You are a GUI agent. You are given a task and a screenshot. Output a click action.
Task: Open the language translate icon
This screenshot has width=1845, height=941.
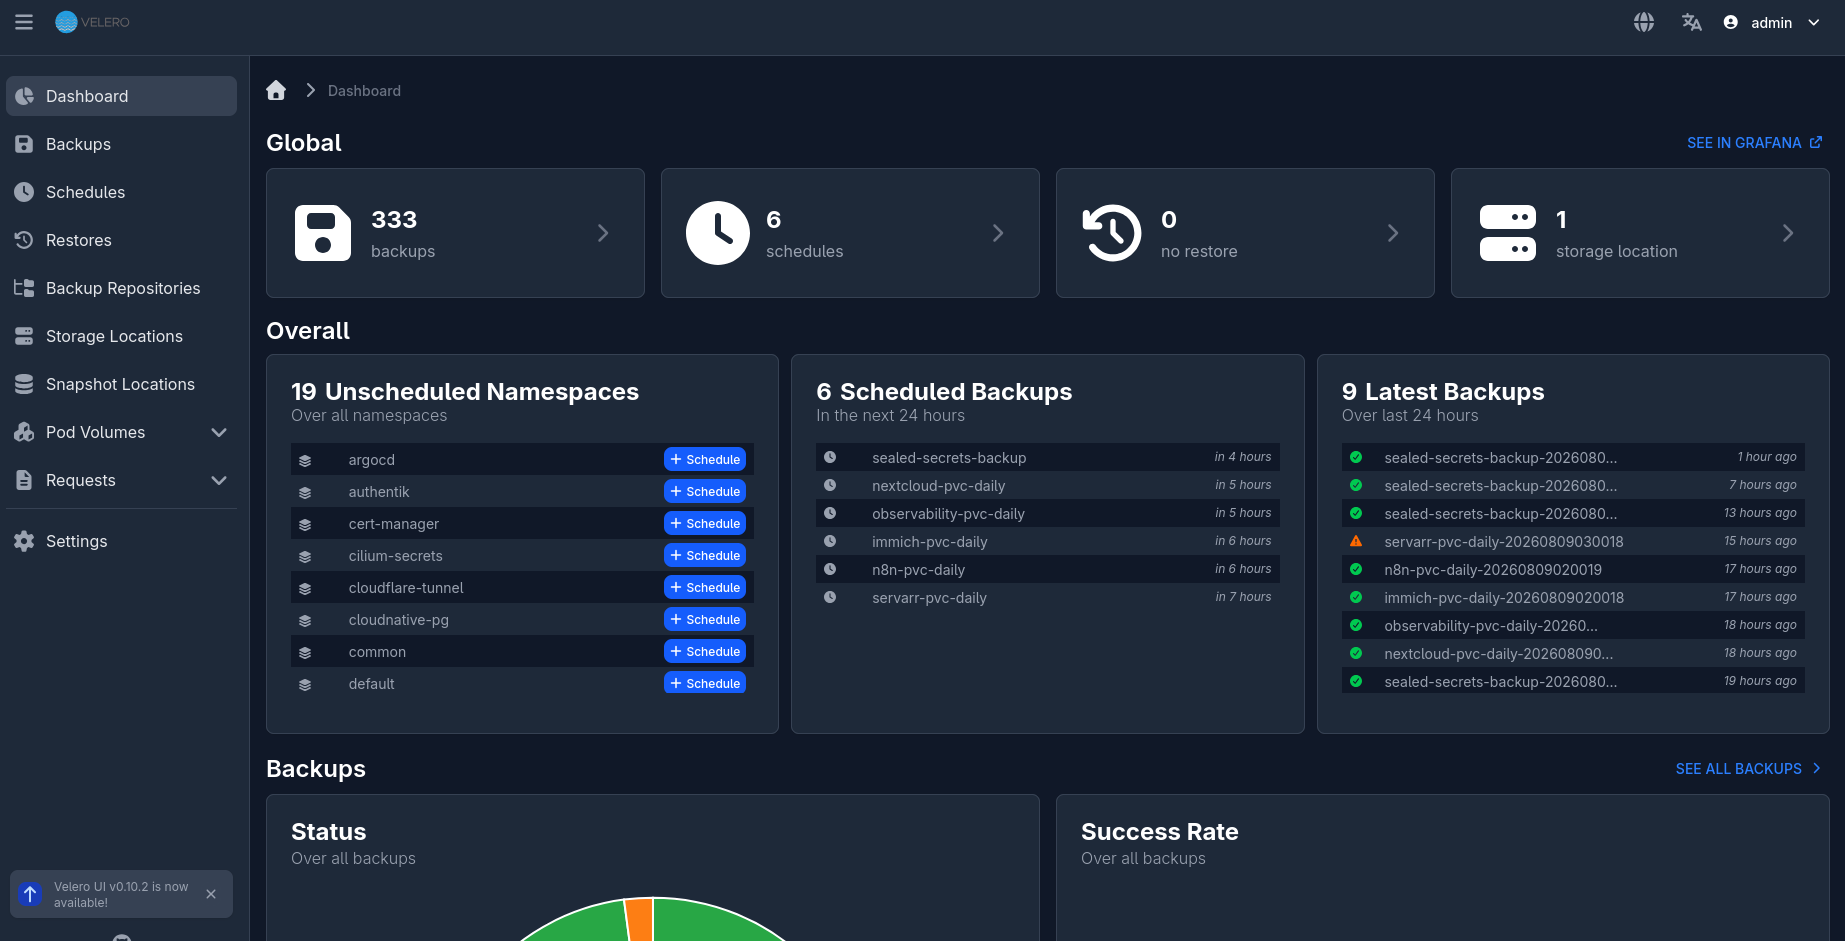(x=1692, y=22)
